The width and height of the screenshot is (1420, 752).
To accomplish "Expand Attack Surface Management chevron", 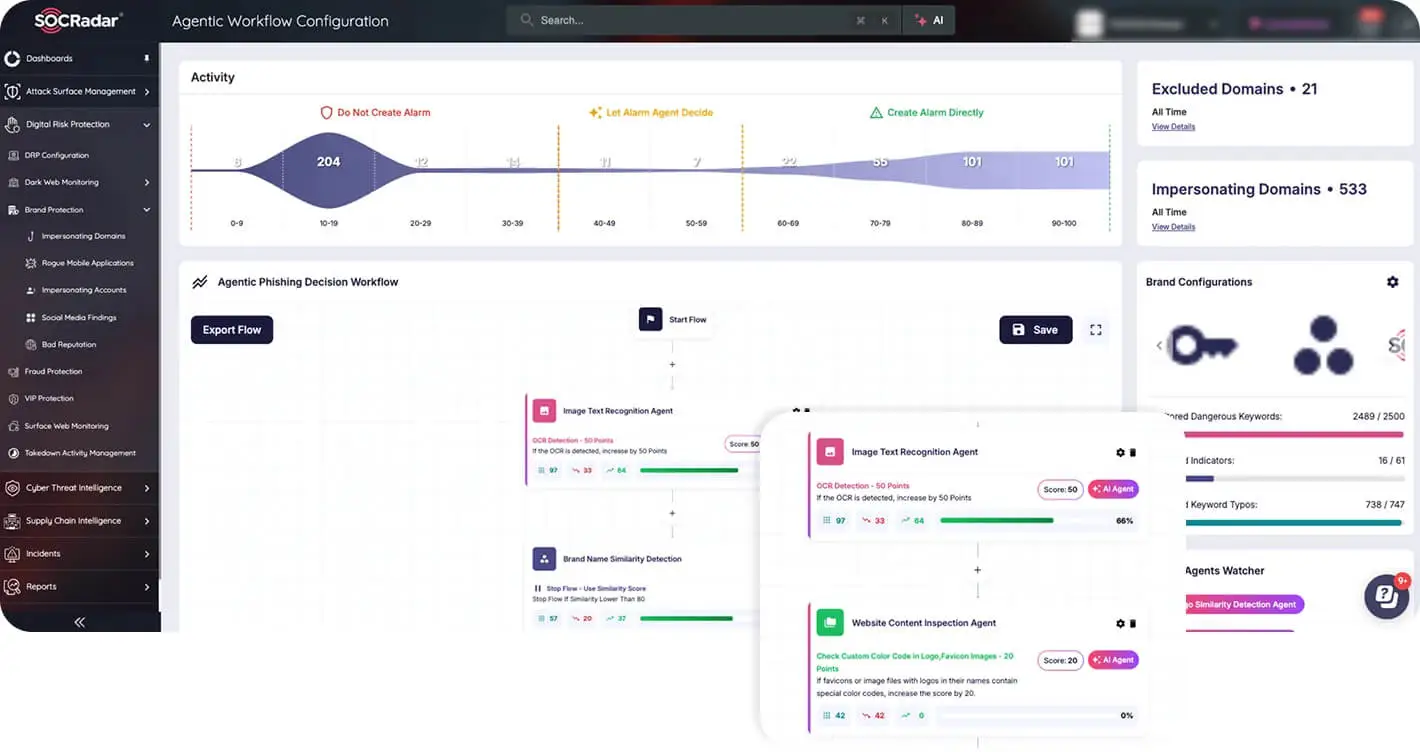I will coord(147,92).
